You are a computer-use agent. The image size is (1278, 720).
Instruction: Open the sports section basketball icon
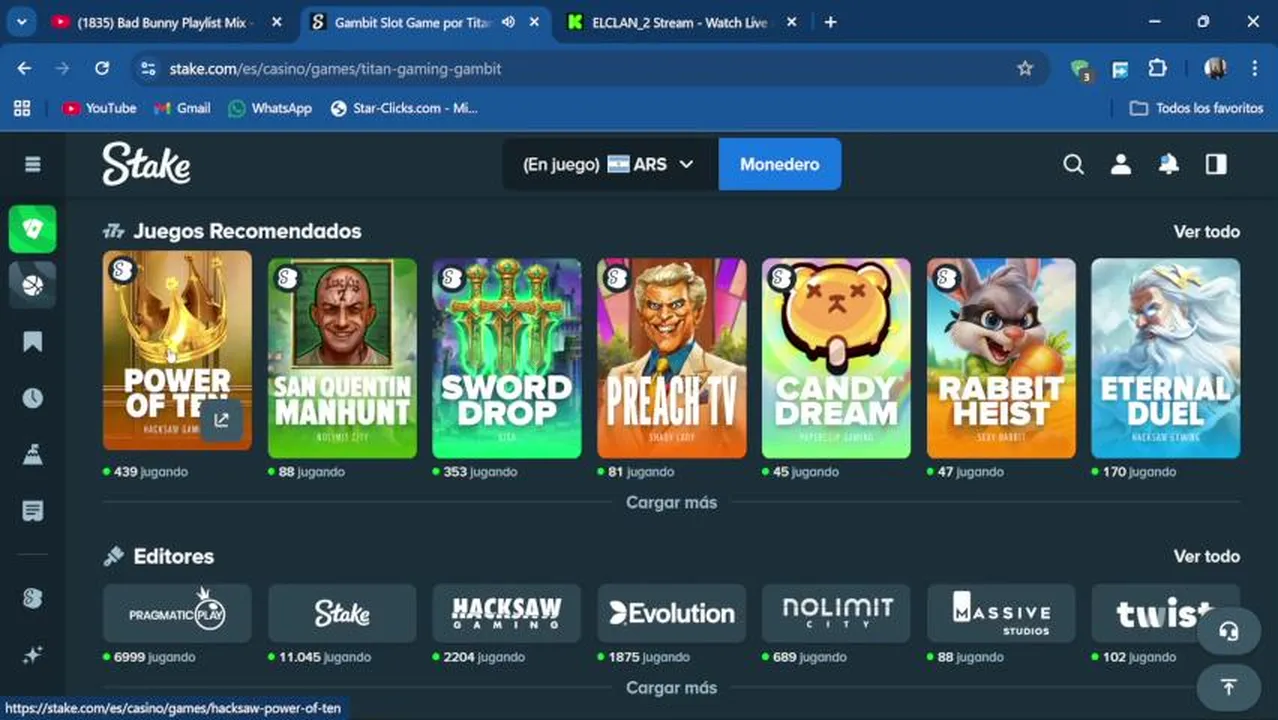click(33, 286)
